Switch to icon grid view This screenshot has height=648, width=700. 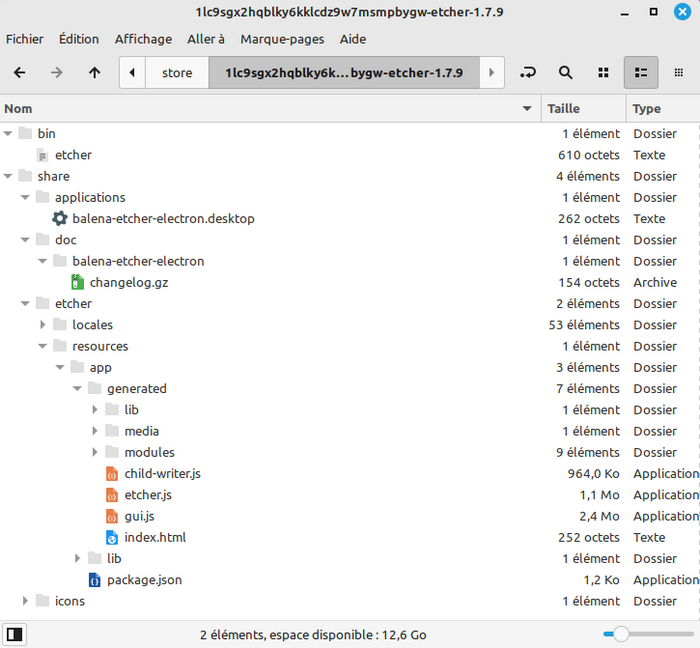pos(603,72)
